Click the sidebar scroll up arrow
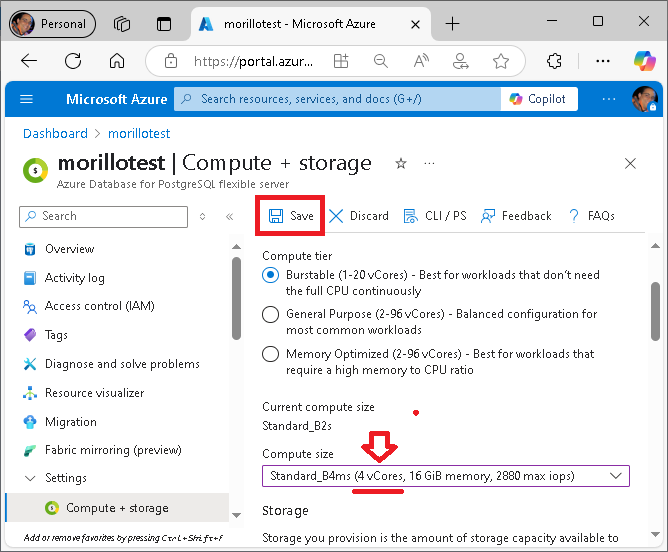The image size is (668, 552). tap(236, 247)
